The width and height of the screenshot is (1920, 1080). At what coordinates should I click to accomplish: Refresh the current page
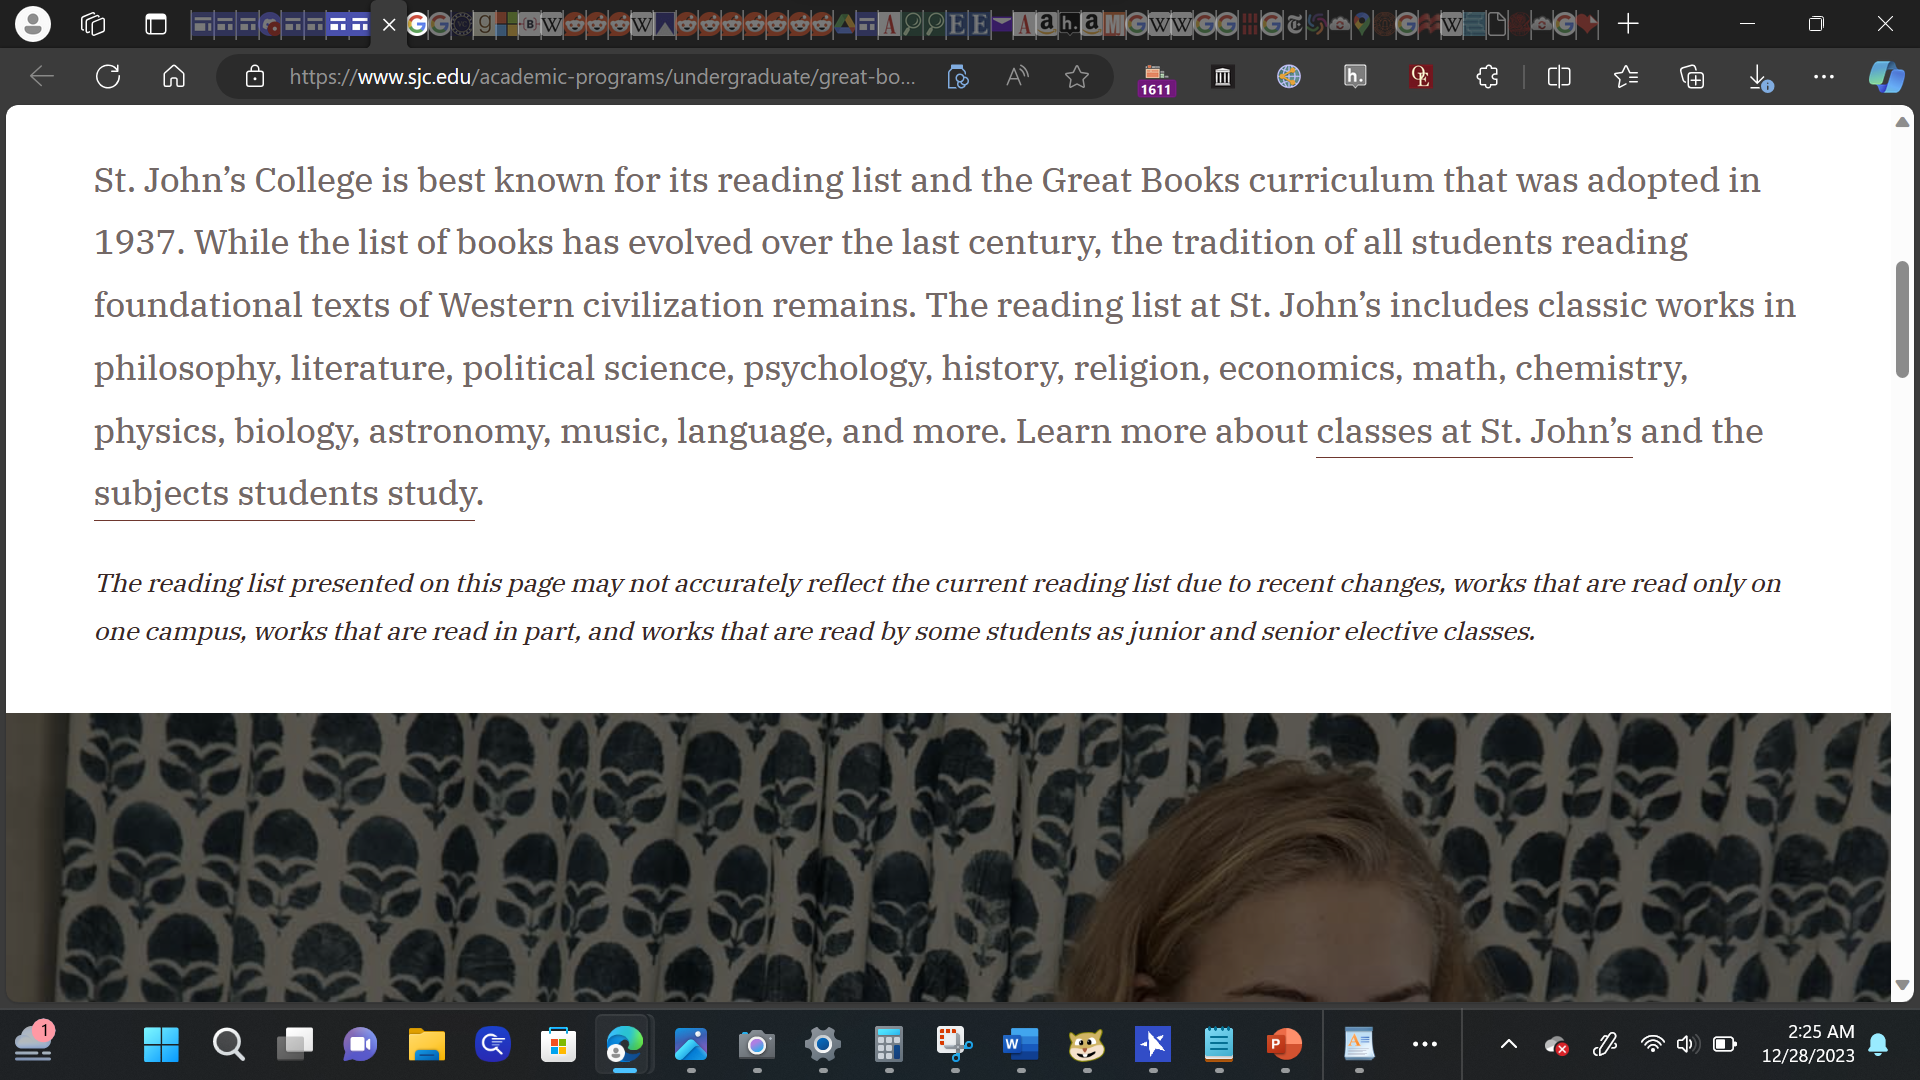click(x=108, y=76)
